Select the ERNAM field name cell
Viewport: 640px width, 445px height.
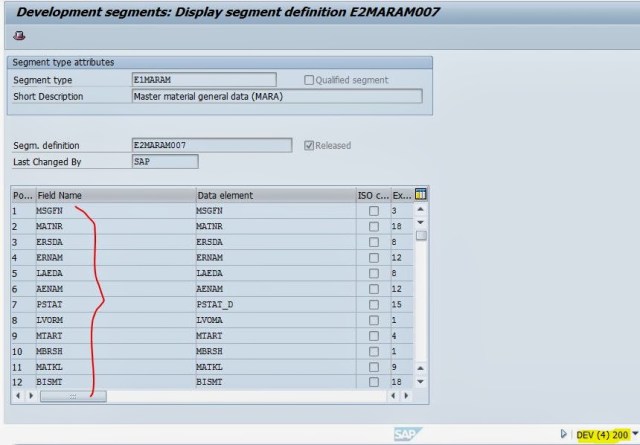coord(116,258)
